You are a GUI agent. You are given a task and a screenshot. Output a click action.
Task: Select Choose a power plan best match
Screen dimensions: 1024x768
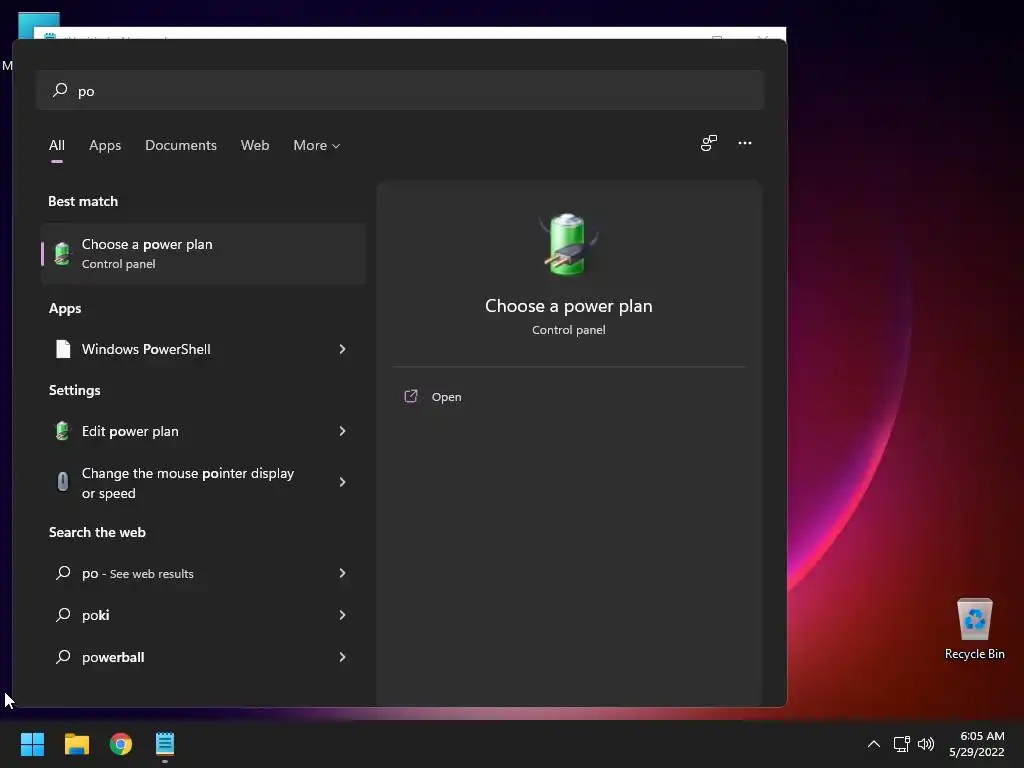coord(203,253)
